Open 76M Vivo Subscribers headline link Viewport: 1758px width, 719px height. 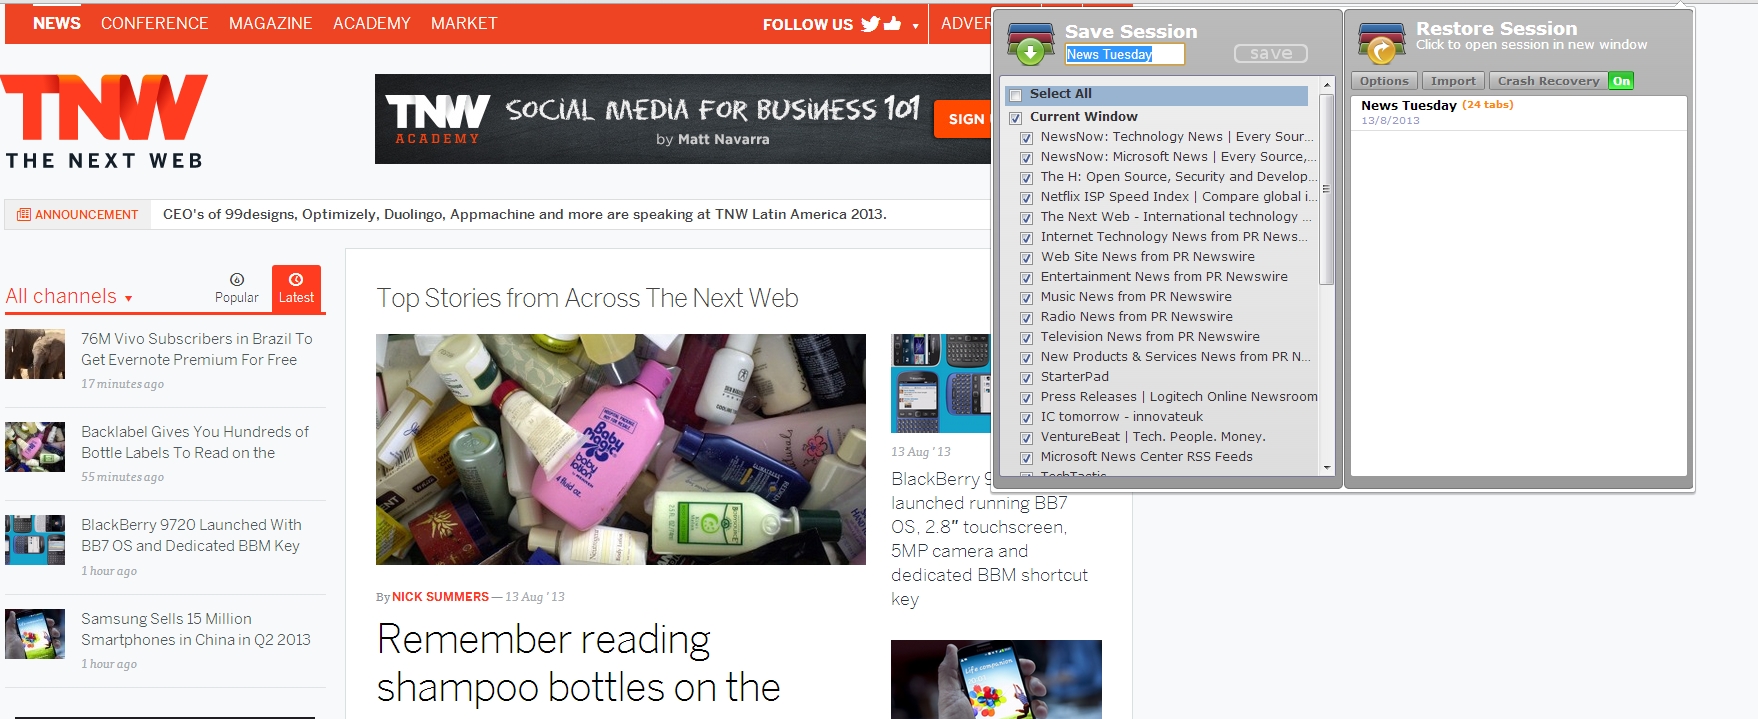pos(197,349)
